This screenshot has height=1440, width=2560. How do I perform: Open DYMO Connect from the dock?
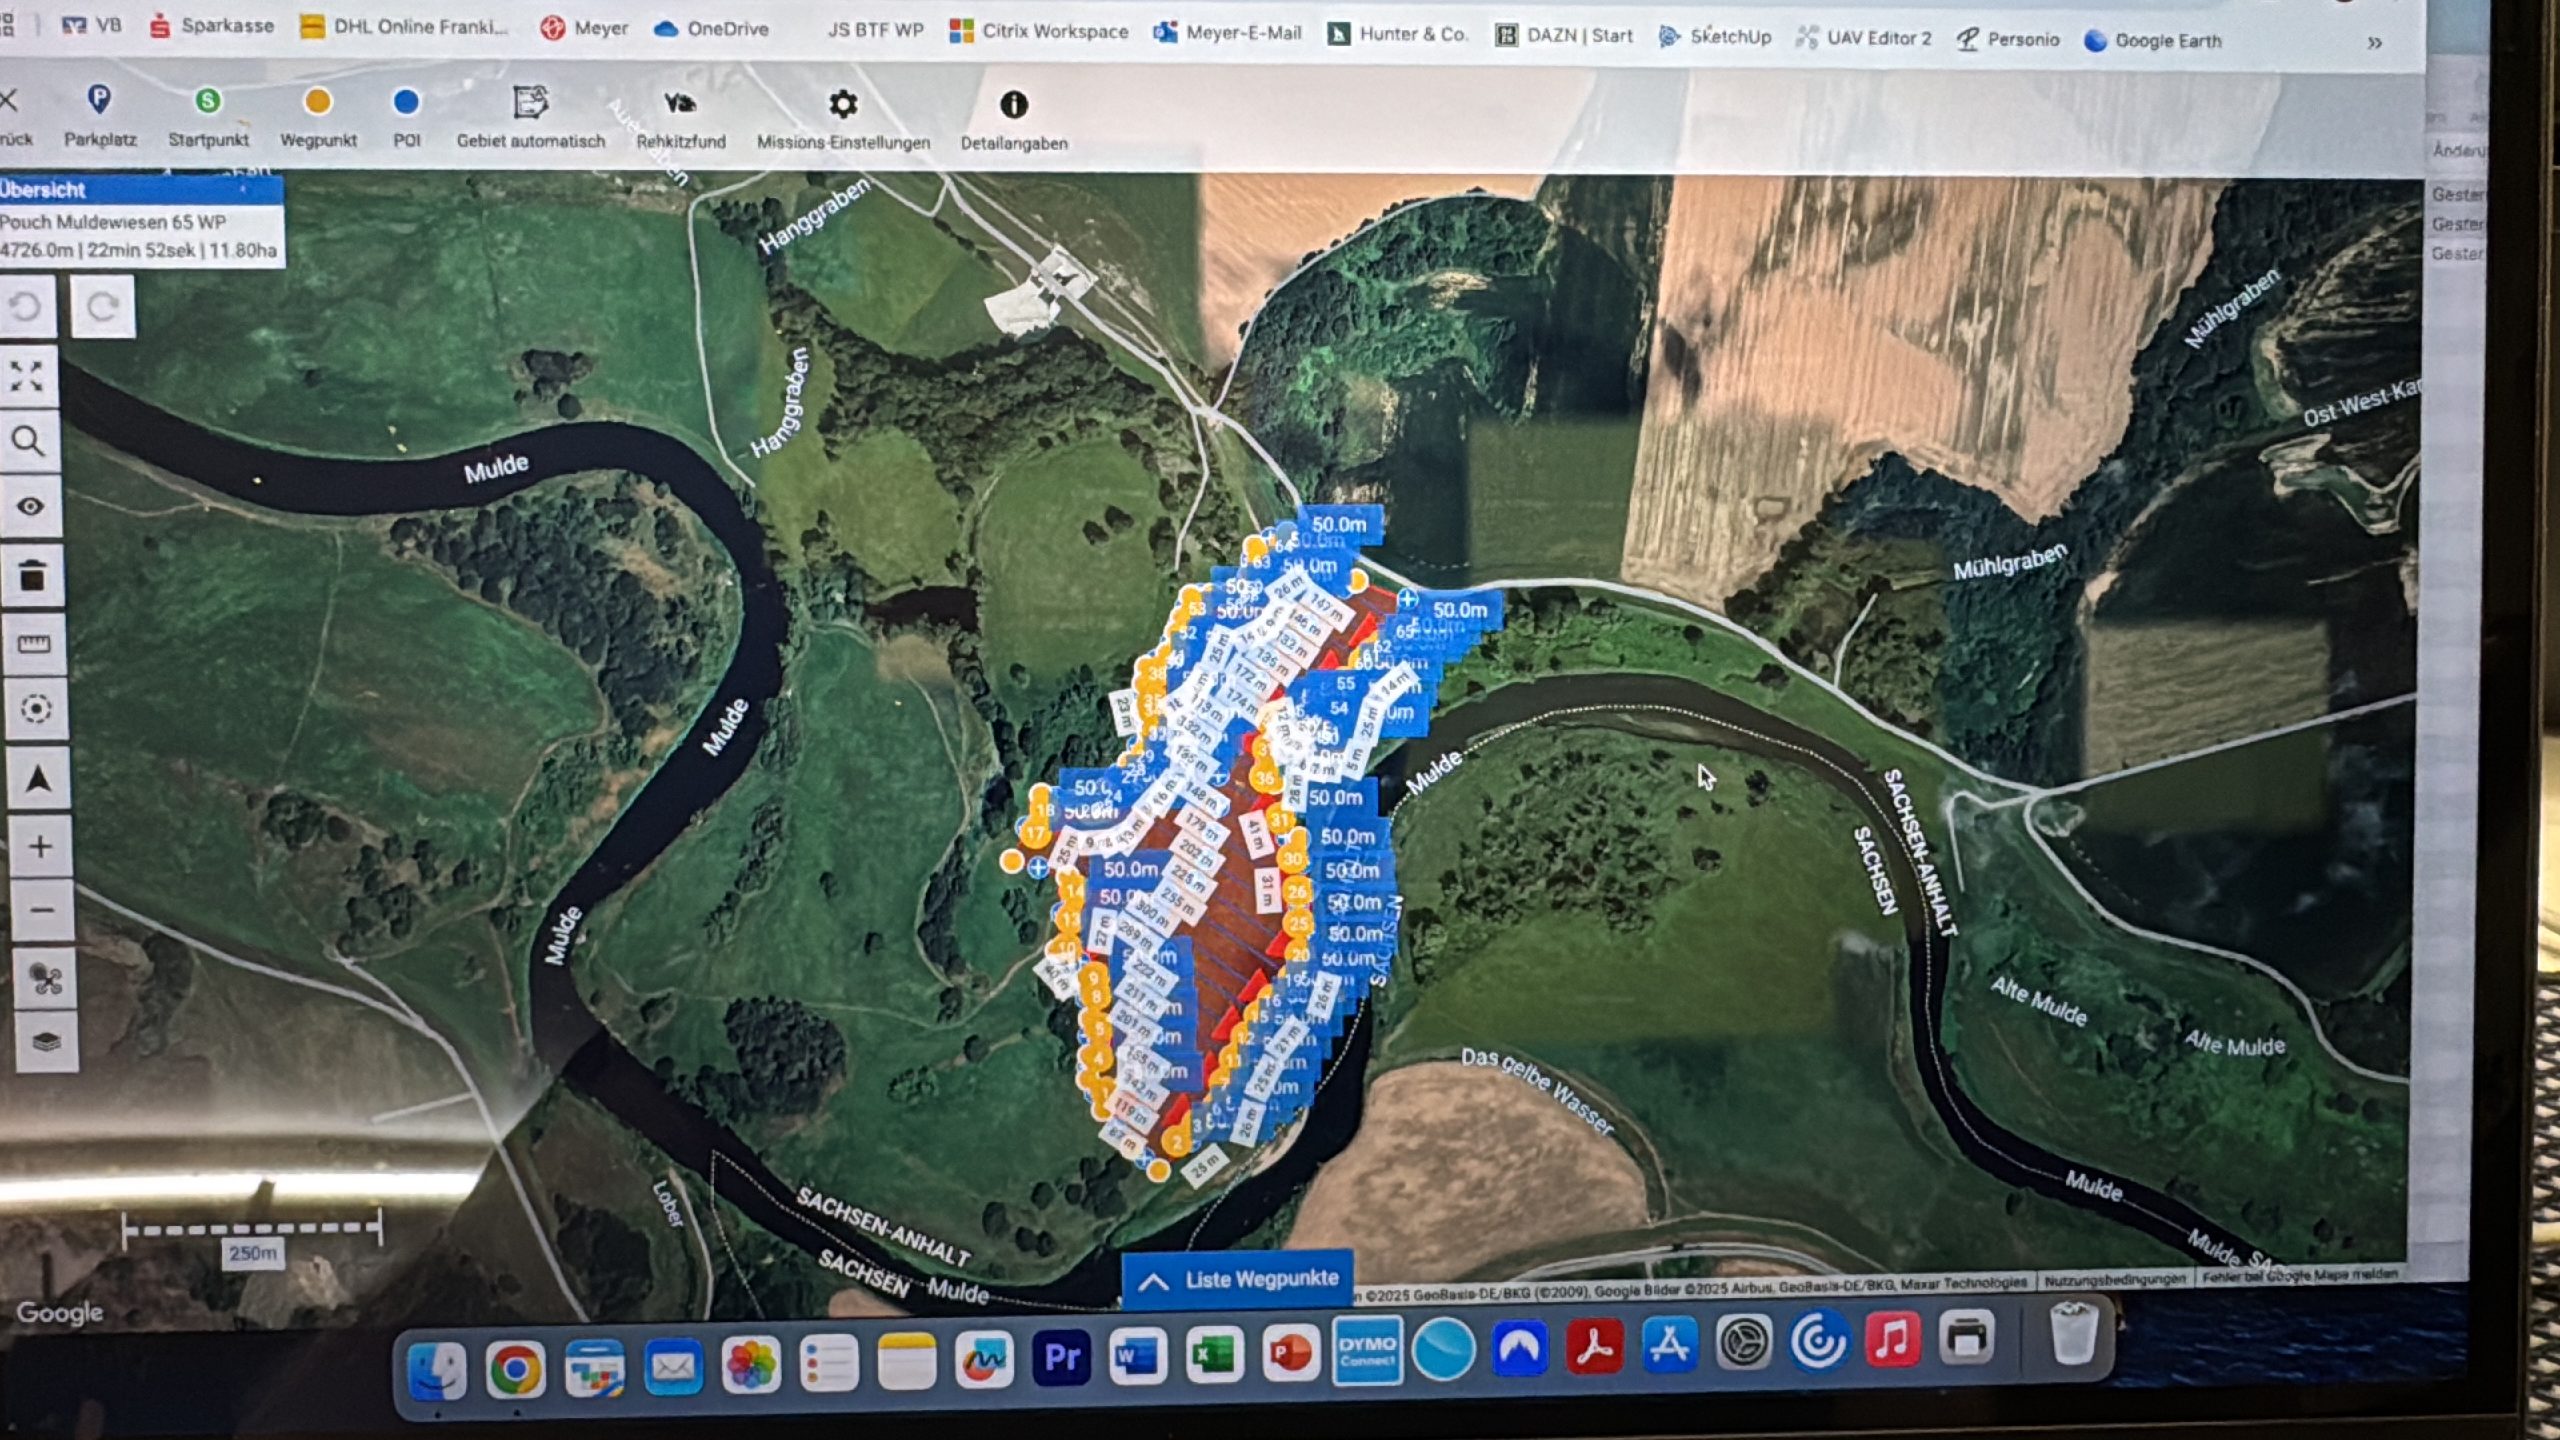(x=1367, y=1351)
